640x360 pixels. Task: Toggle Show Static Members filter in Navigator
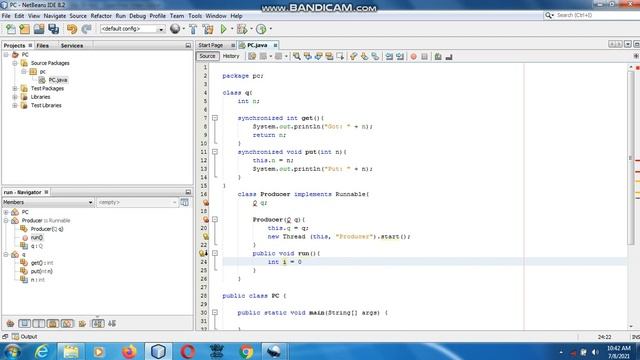(39, 324)
